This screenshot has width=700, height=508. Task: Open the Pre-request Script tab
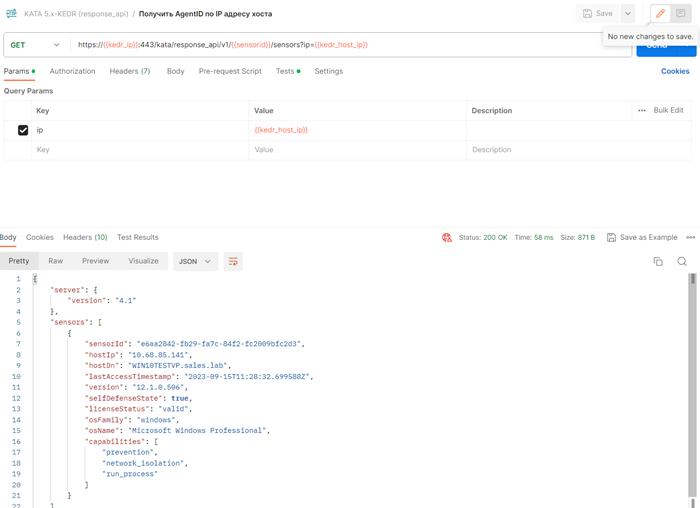click(x=230, y=71)
